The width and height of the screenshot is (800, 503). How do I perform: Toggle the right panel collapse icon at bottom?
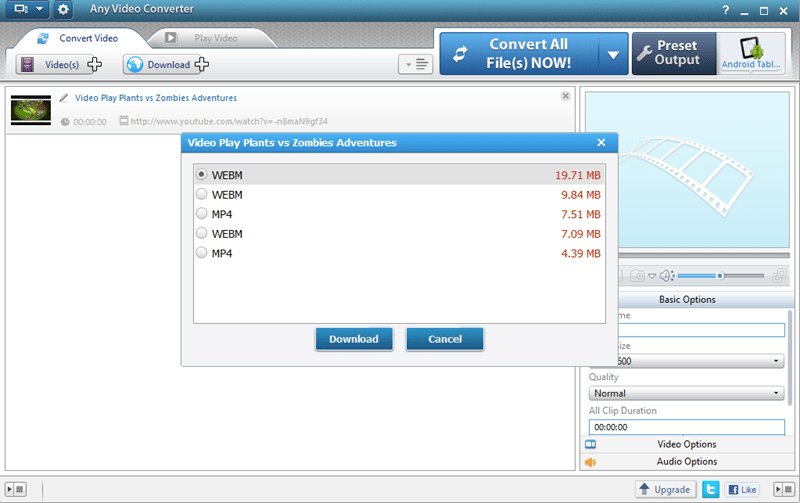coord(784,490)
